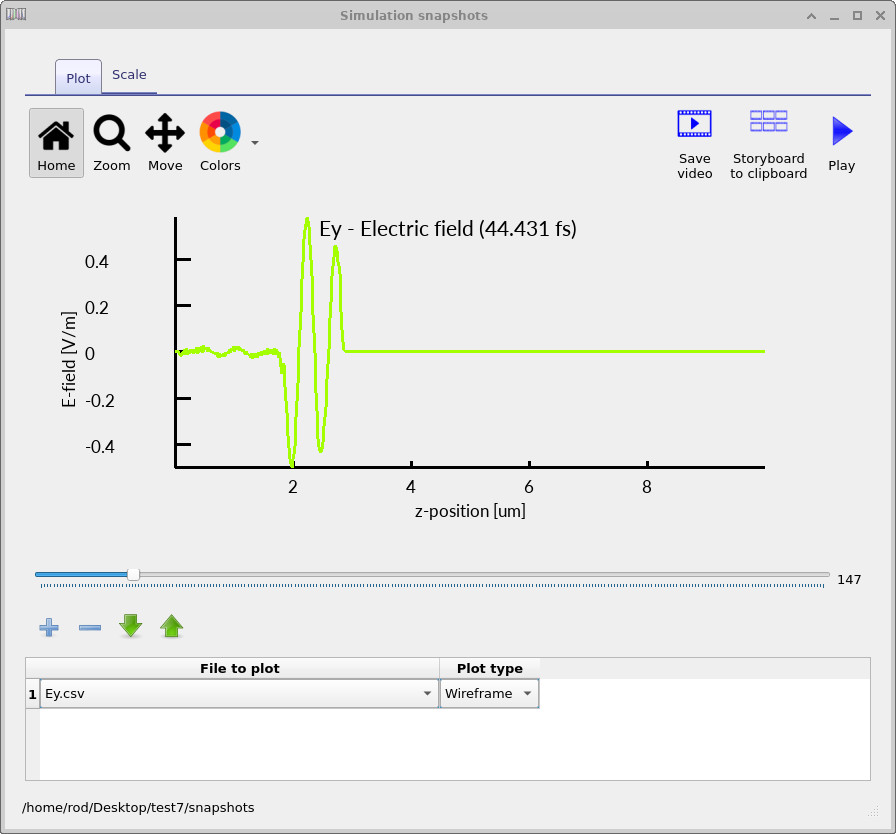Minimize the Simulation snapshots window
The height and width of the screenshot is (834, 896).
834,16
